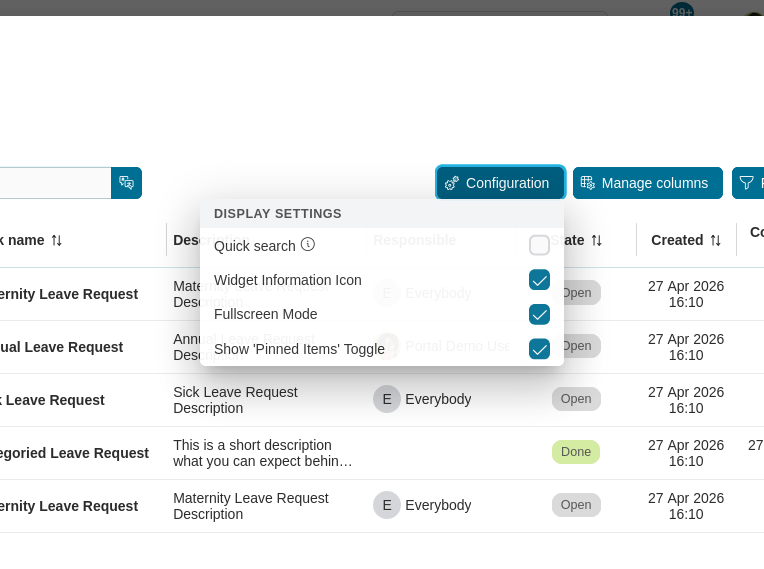Image resolution: width=764 pixels, height=569 pixels.
Task: Open the Sick Leave Request task
Action: point(52,400)
